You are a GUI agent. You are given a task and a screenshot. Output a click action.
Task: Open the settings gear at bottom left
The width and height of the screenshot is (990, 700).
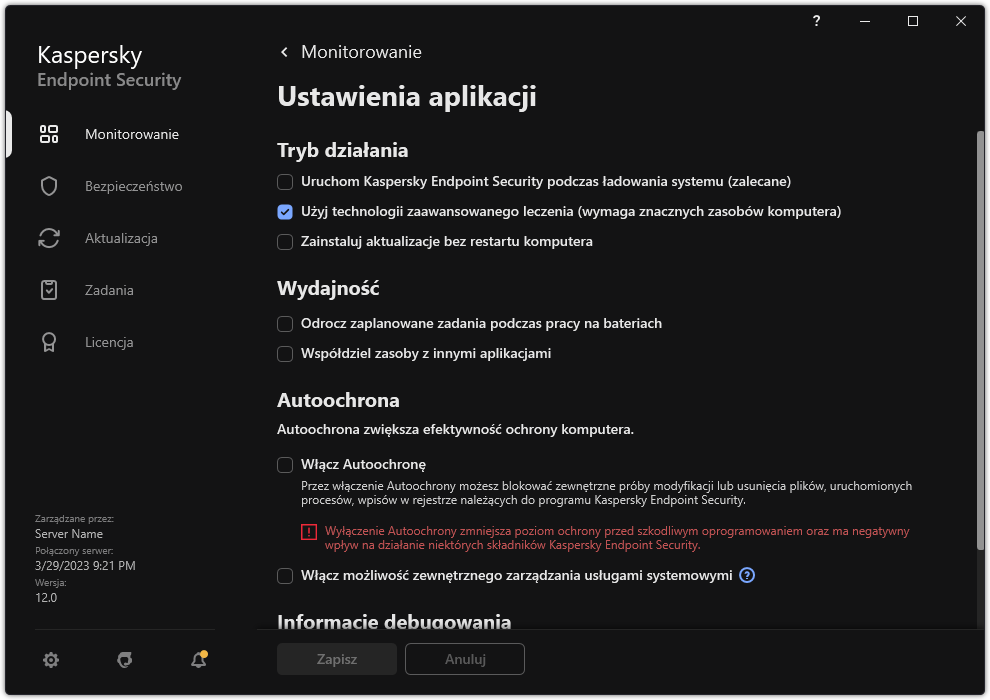tap(50, 660)
